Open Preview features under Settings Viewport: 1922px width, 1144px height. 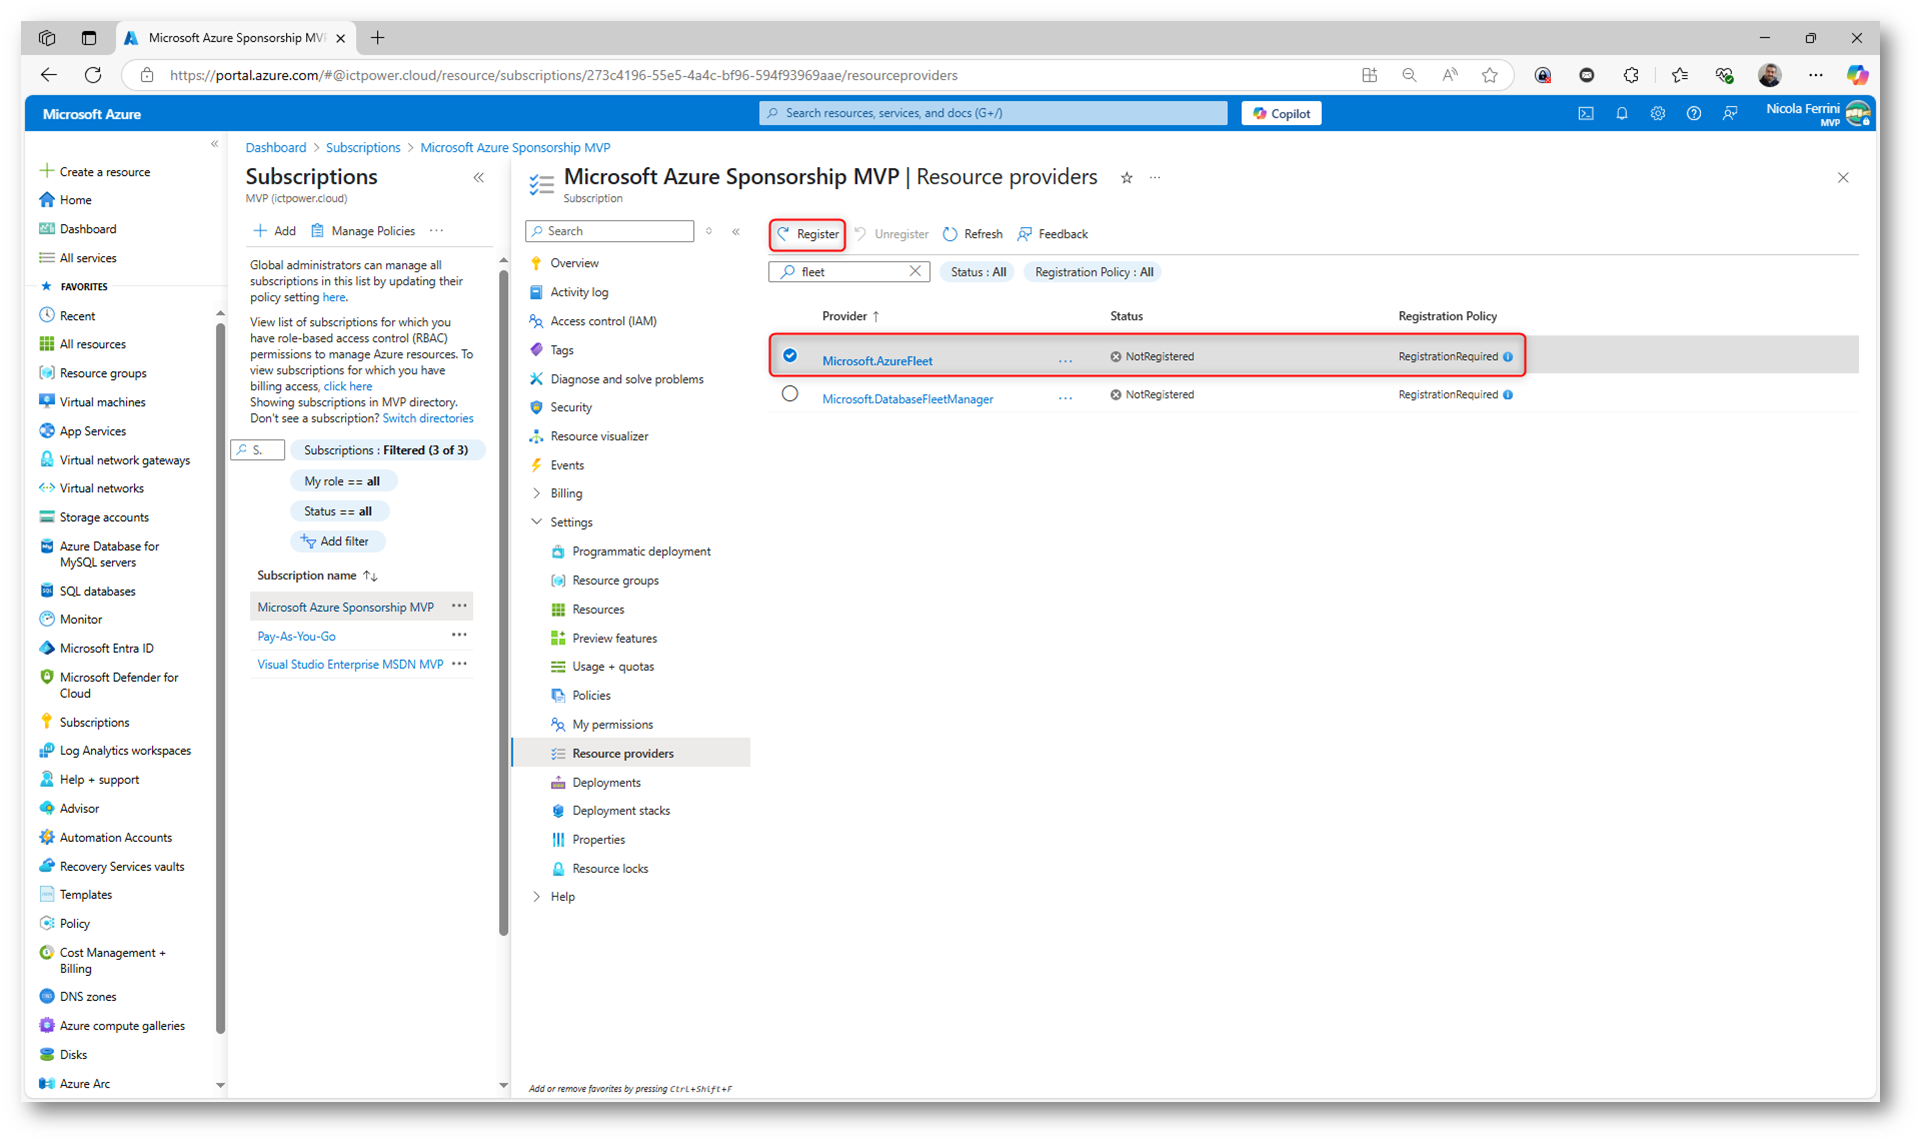pos(614,639)
